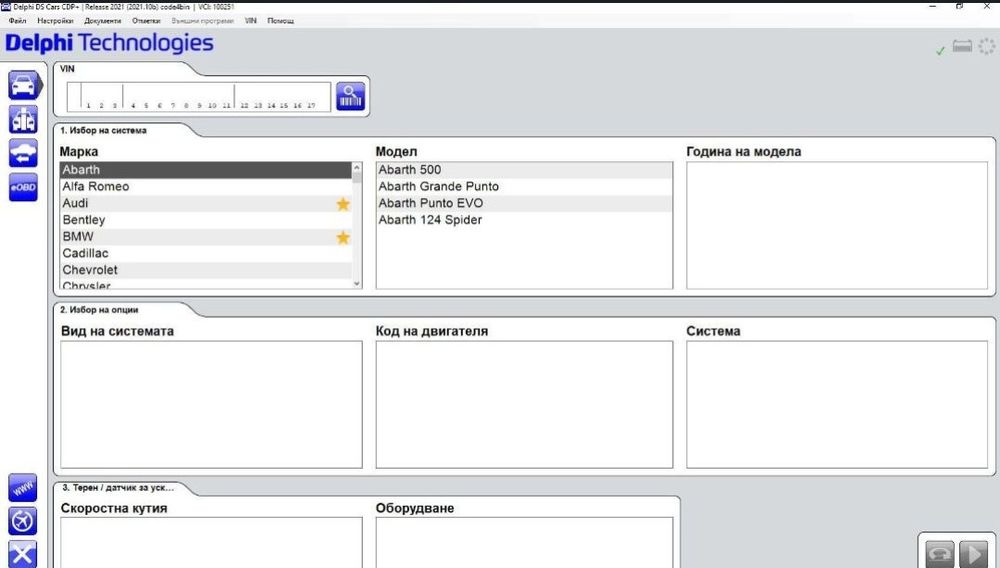The height and width of the screenshot is (568, 1000).
Task: Click the Delphi Technologies logo
Action: 109,43
